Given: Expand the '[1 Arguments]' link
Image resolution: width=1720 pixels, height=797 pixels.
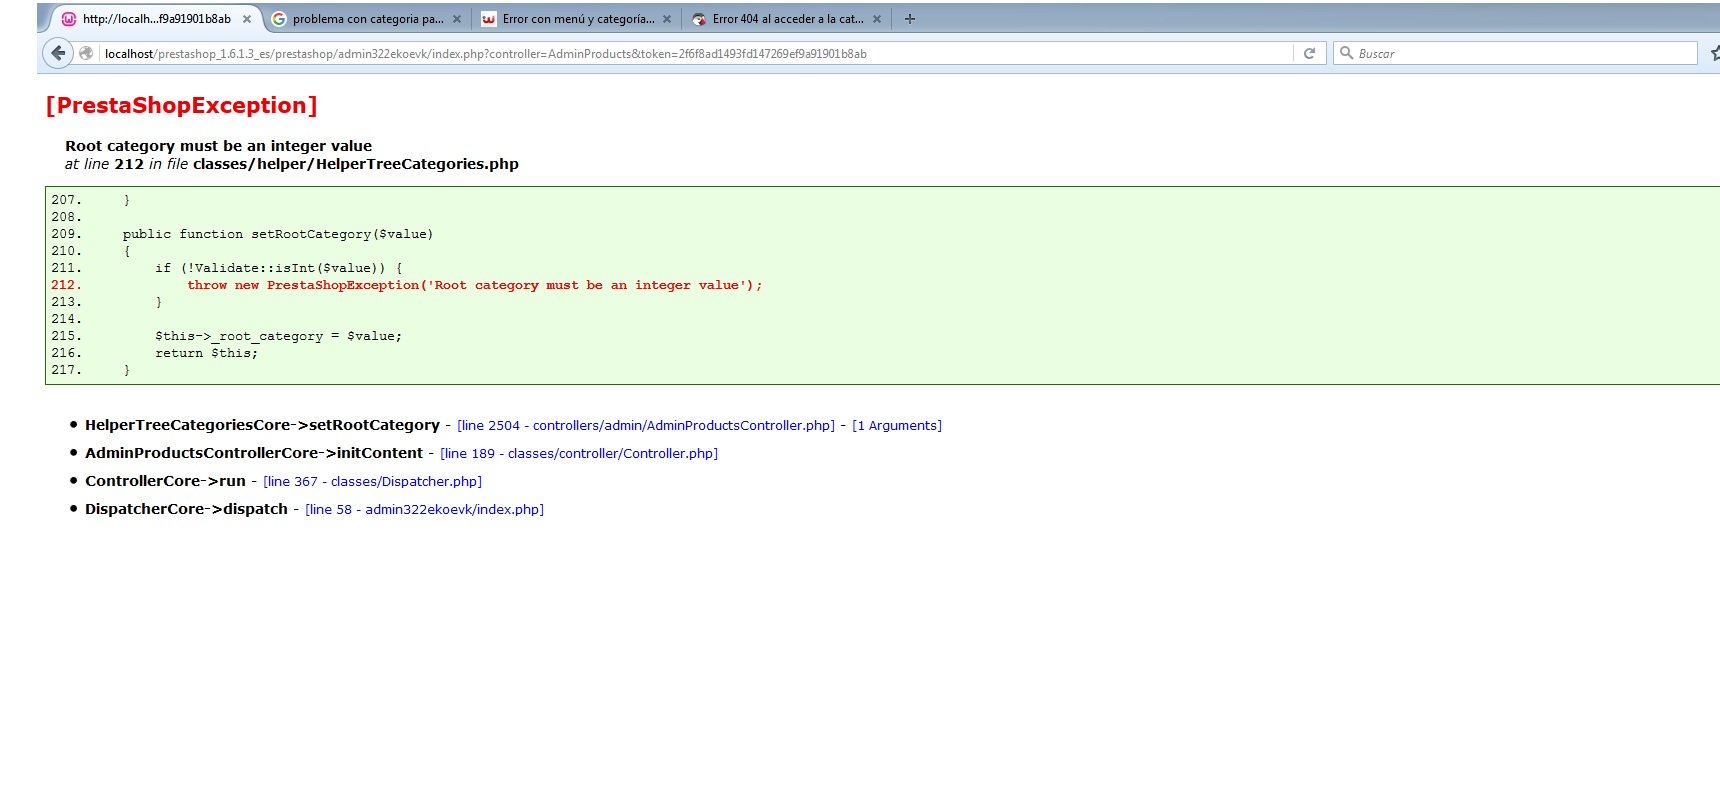Looking at the screenshot, I should pyautogui.click(x=897, y=426).
